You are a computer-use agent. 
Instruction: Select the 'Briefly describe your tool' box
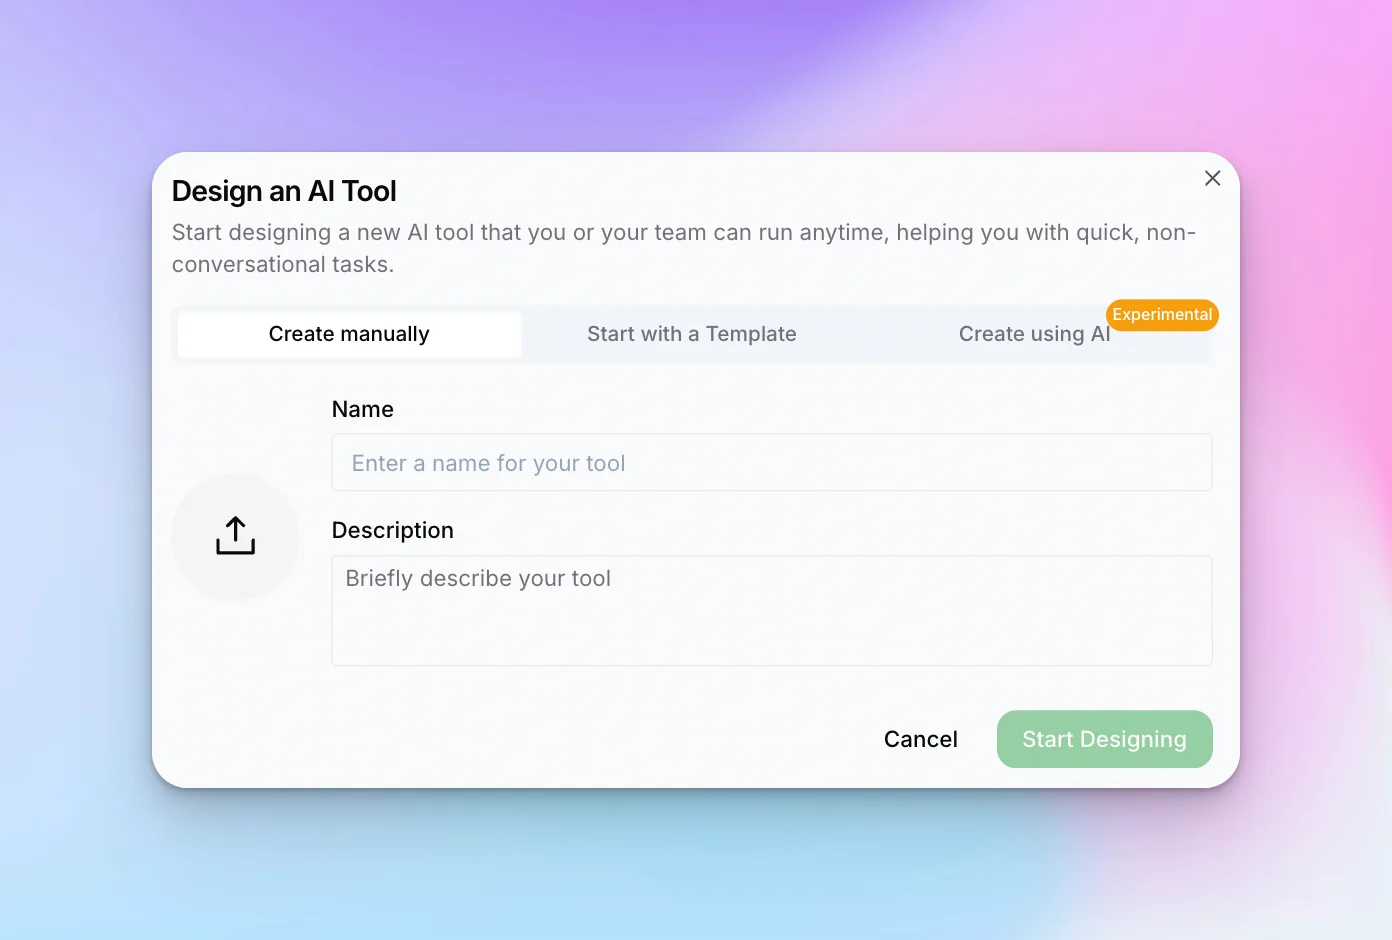coord(772,610)
